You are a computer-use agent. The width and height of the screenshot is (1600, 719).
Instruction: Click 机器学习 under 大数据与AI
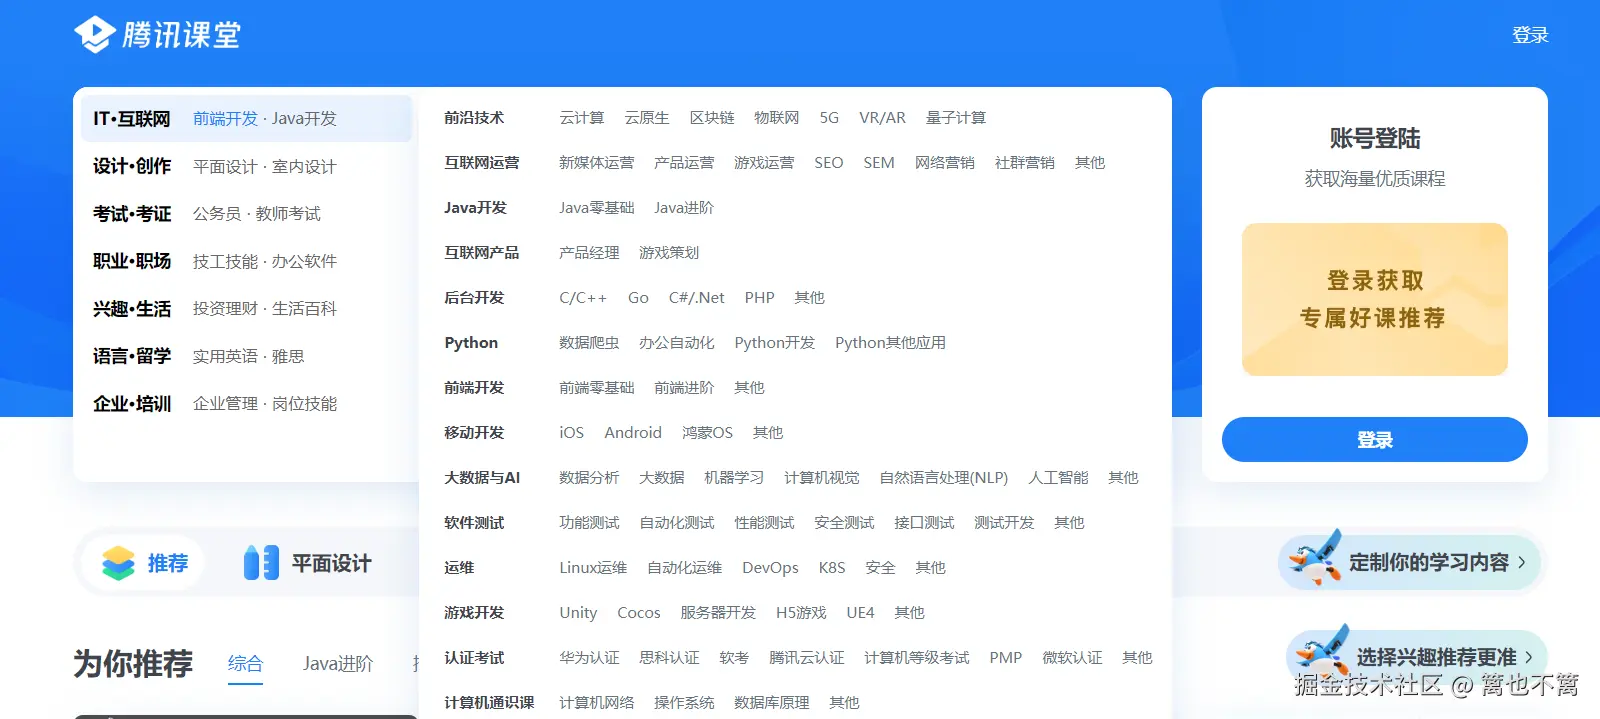(734, 478)
